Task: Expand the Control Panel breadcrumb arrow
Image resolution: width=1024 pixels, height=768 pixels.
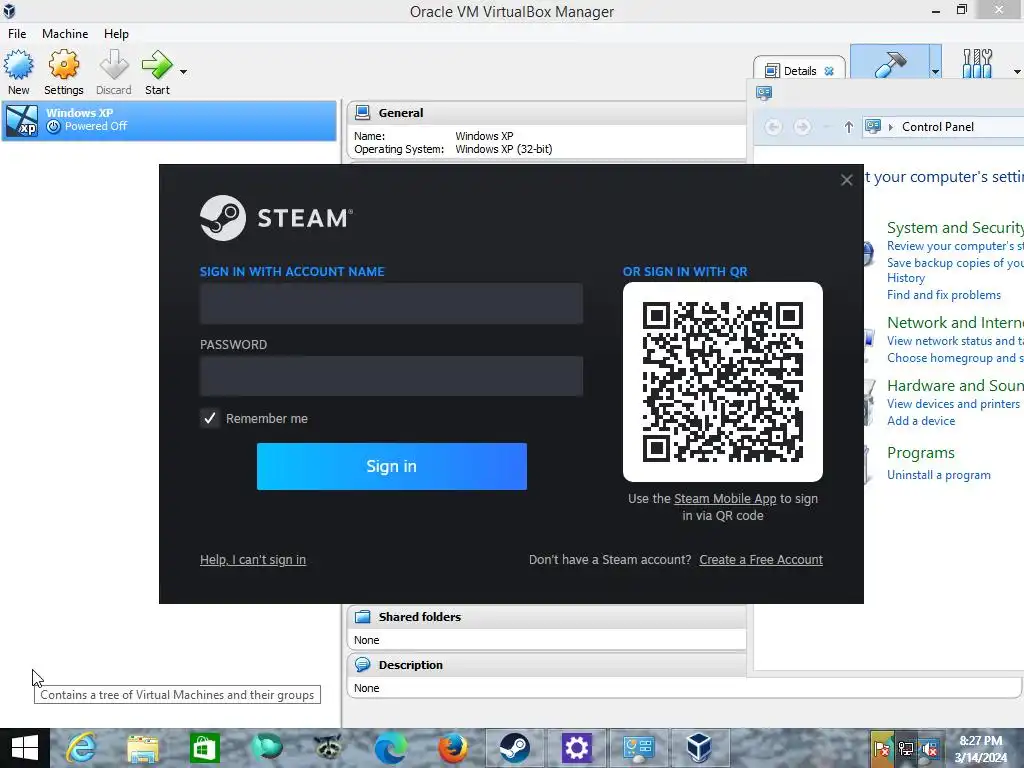Action: [x=891, y=127]
